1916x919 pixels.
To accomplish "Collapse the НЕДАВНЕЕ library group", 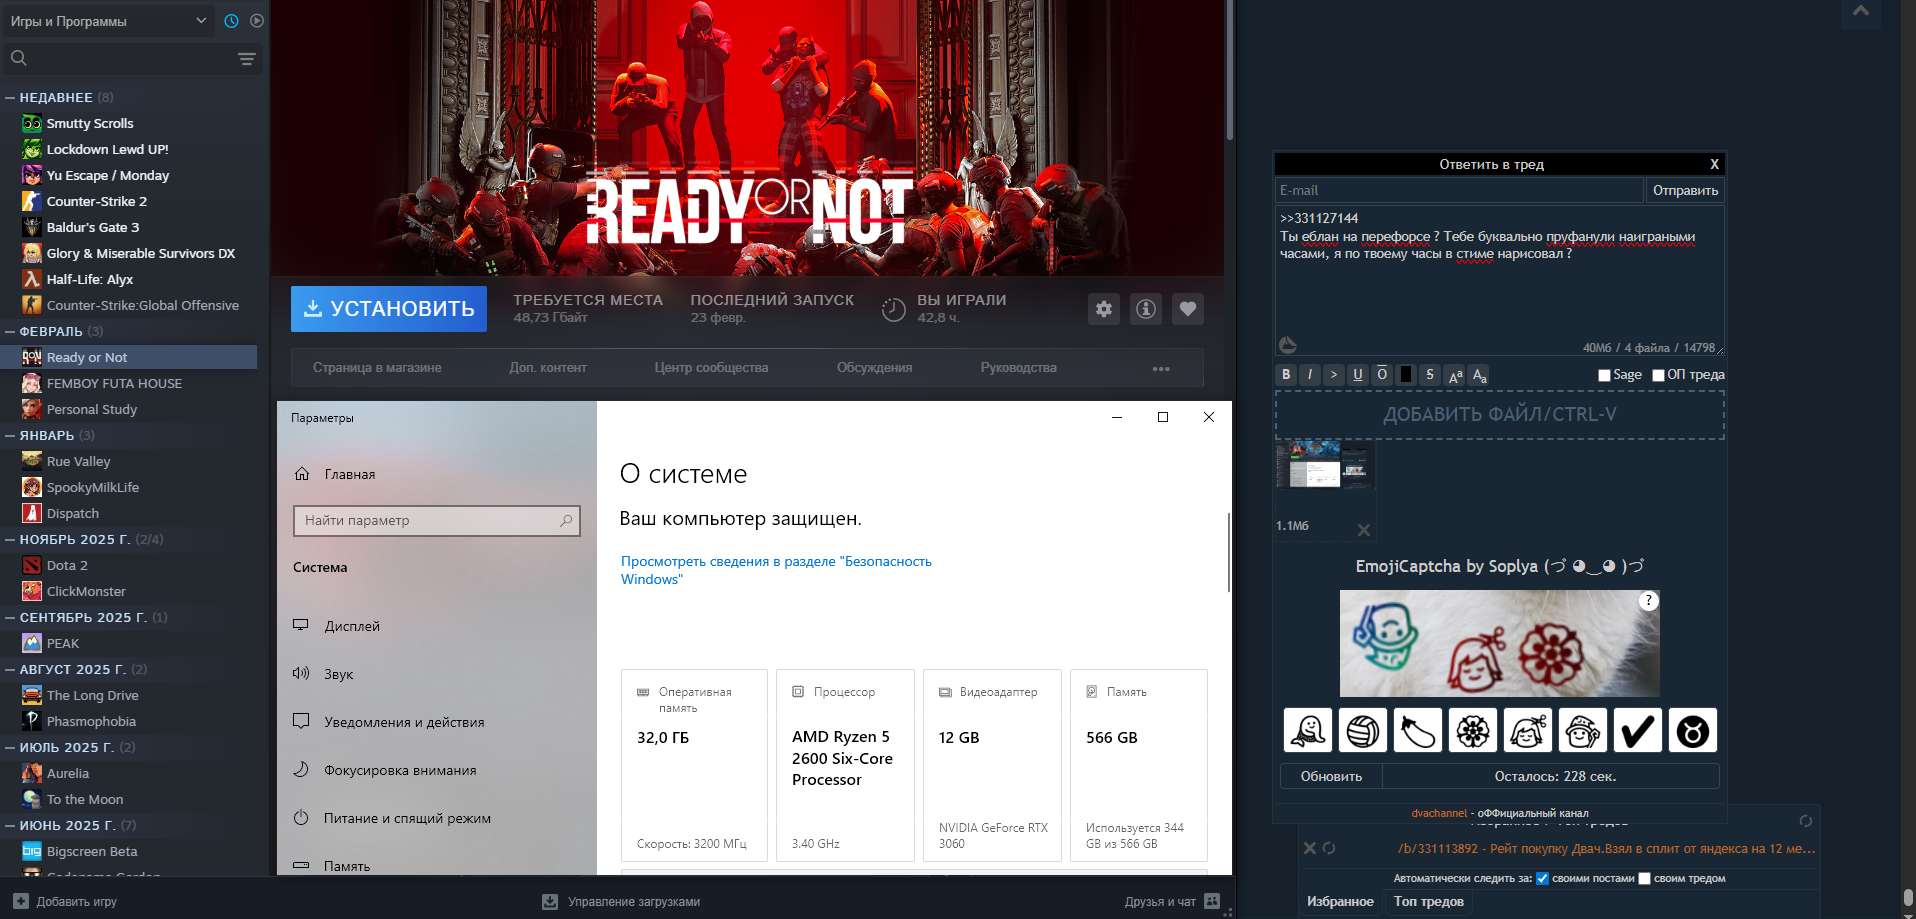I will (10, 98).
